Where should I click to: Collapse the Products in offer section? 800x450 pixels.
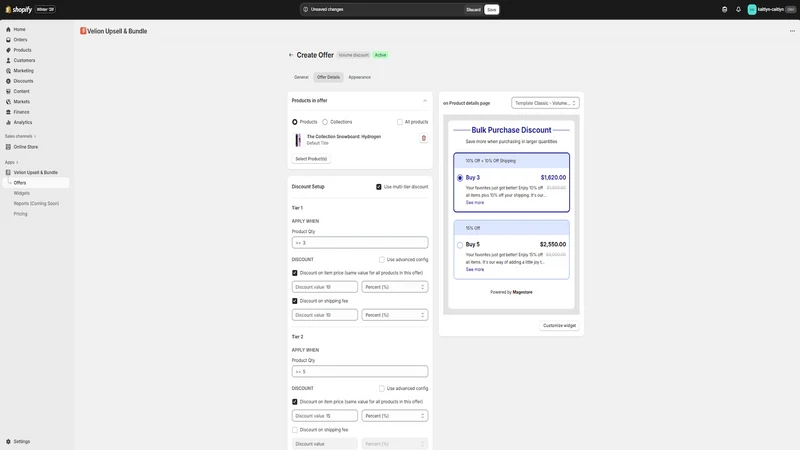[x=424, y=101]
